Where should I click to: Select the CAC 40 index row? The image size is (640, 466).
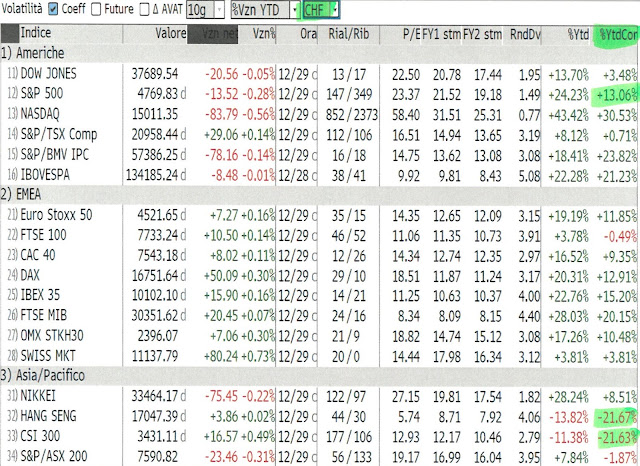pos(319,255)
